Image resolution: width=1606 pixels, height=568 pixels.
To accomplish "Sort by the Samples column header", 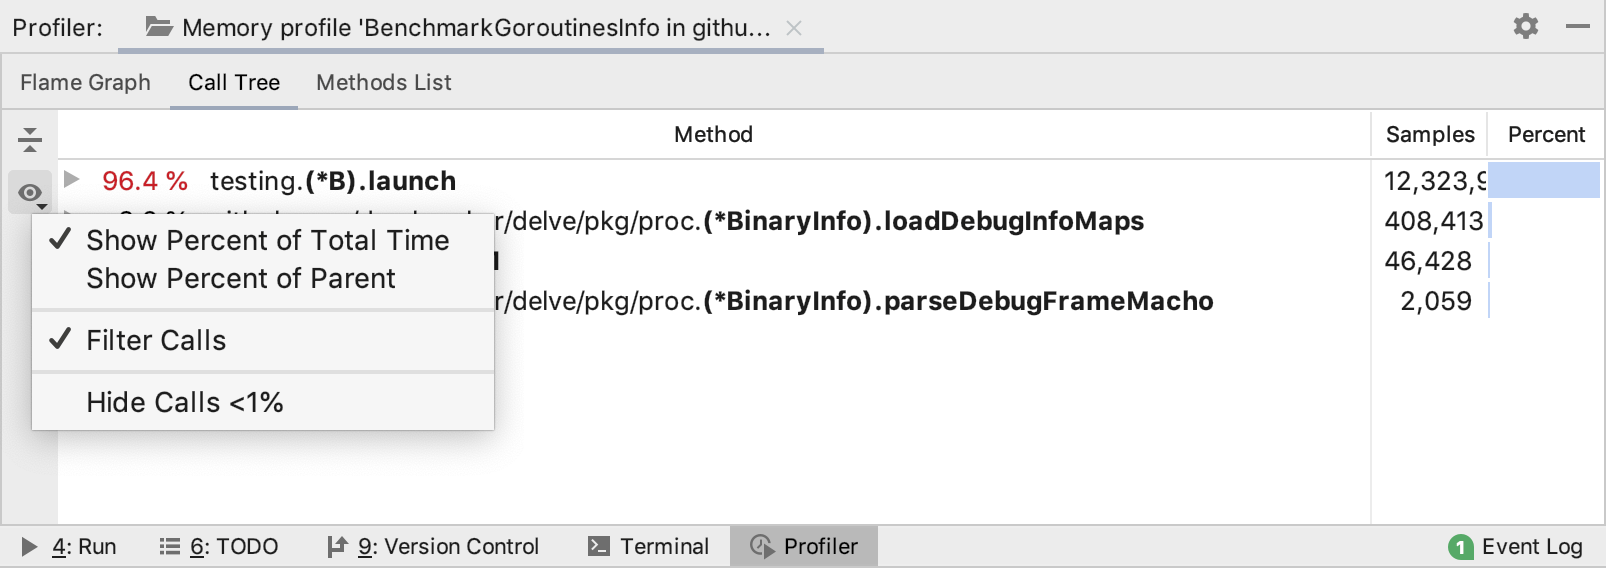I will 1429,134.
